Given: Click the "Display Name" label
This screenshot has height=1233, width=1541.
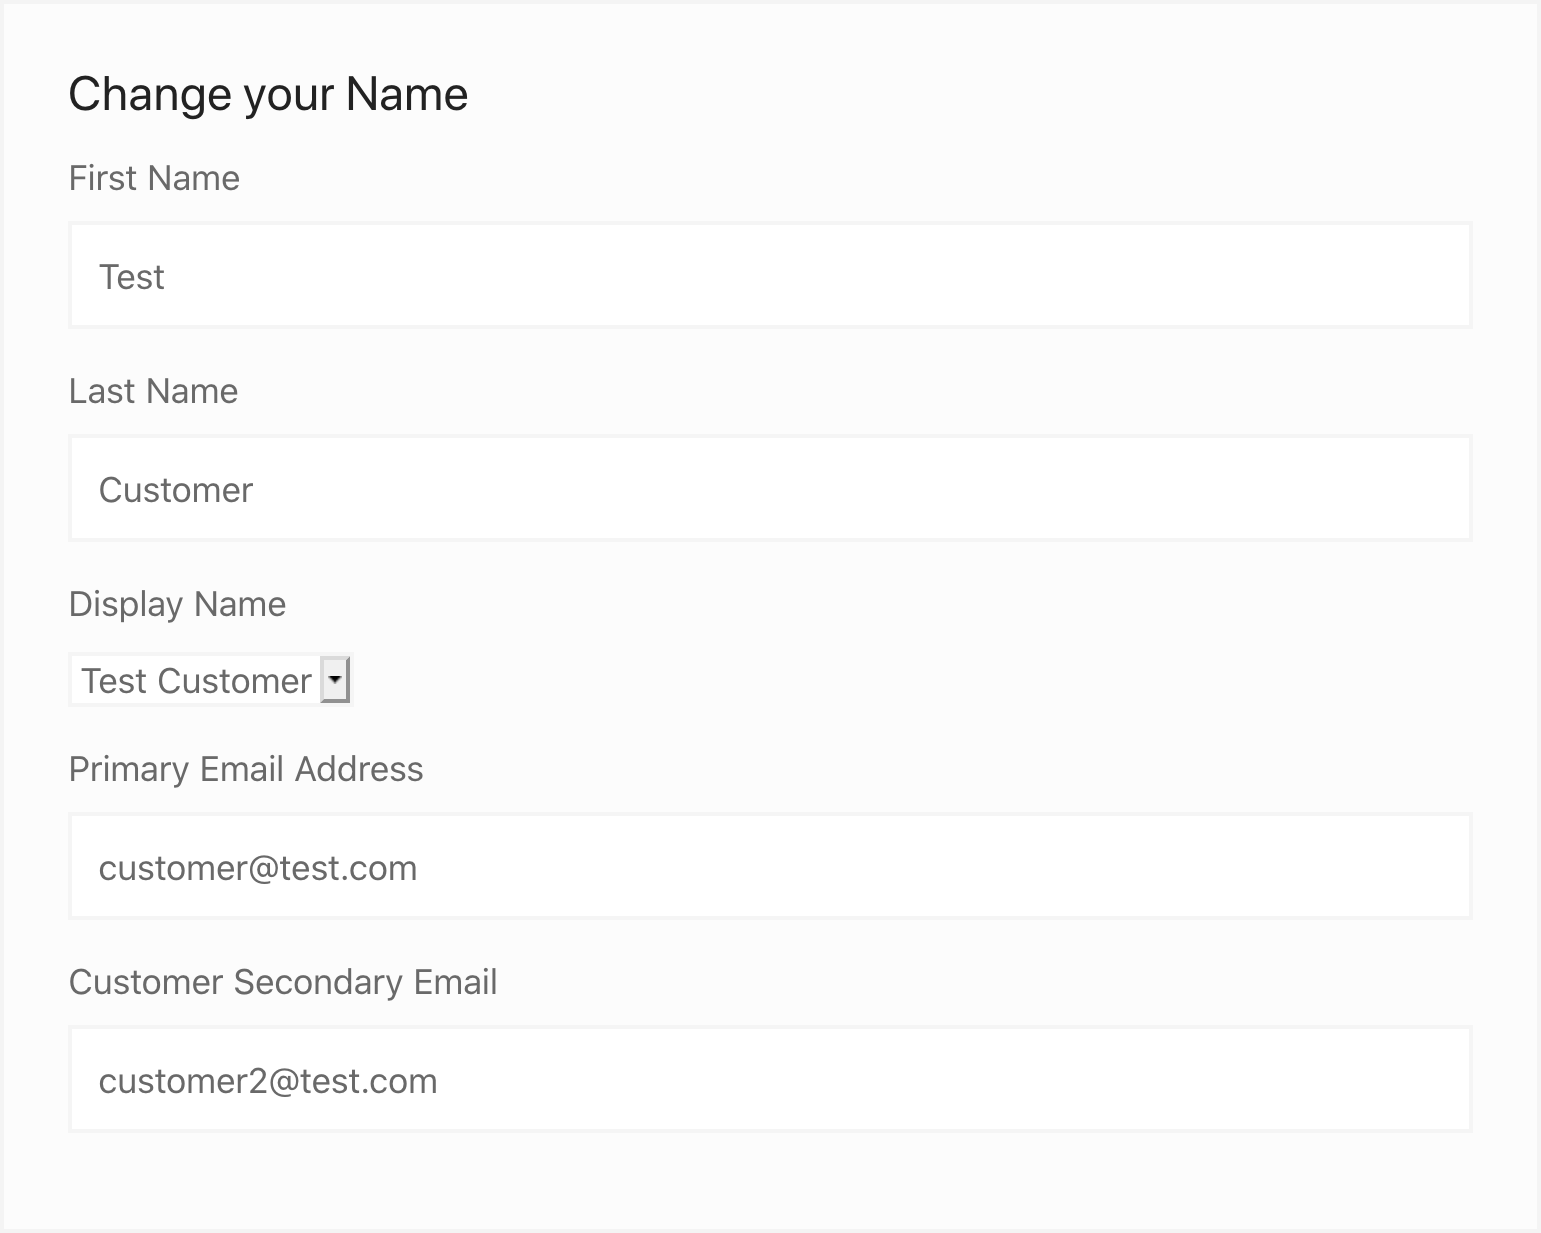Looking at the screenshot, I should click(x=177, y=604).
